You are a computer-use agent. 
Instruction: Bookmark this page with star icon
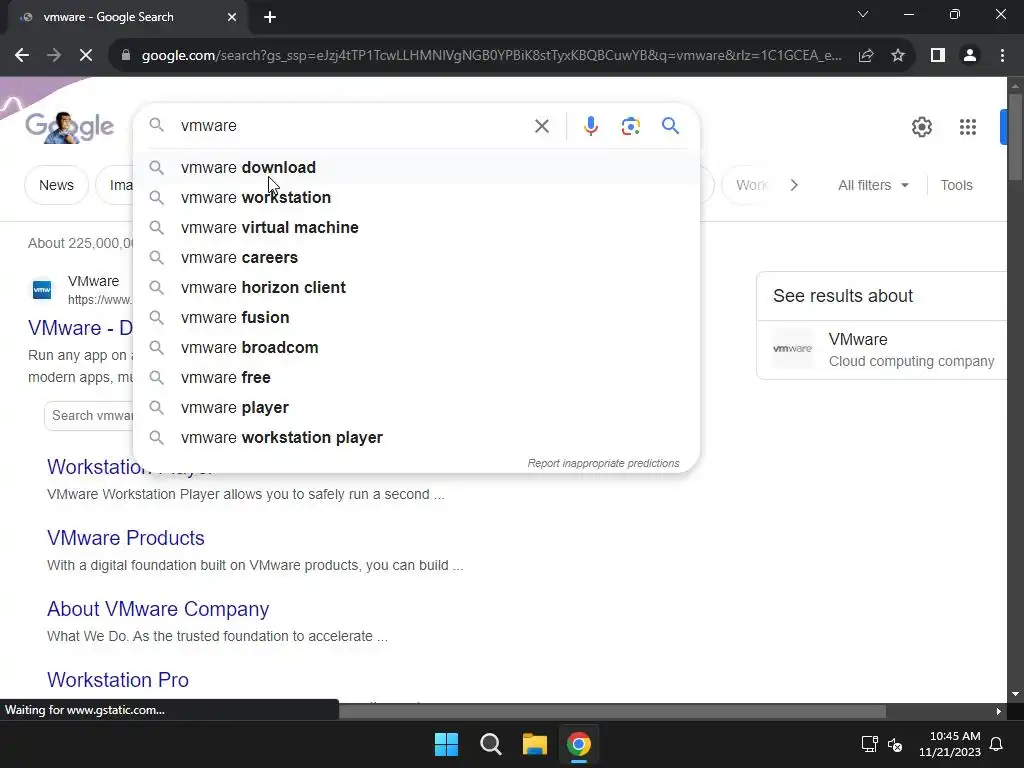[x=898, y=56]
